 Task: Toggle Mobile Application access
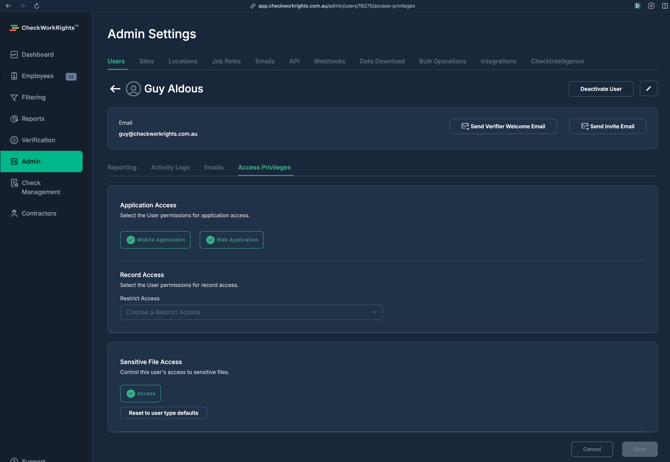pos(155,240)
